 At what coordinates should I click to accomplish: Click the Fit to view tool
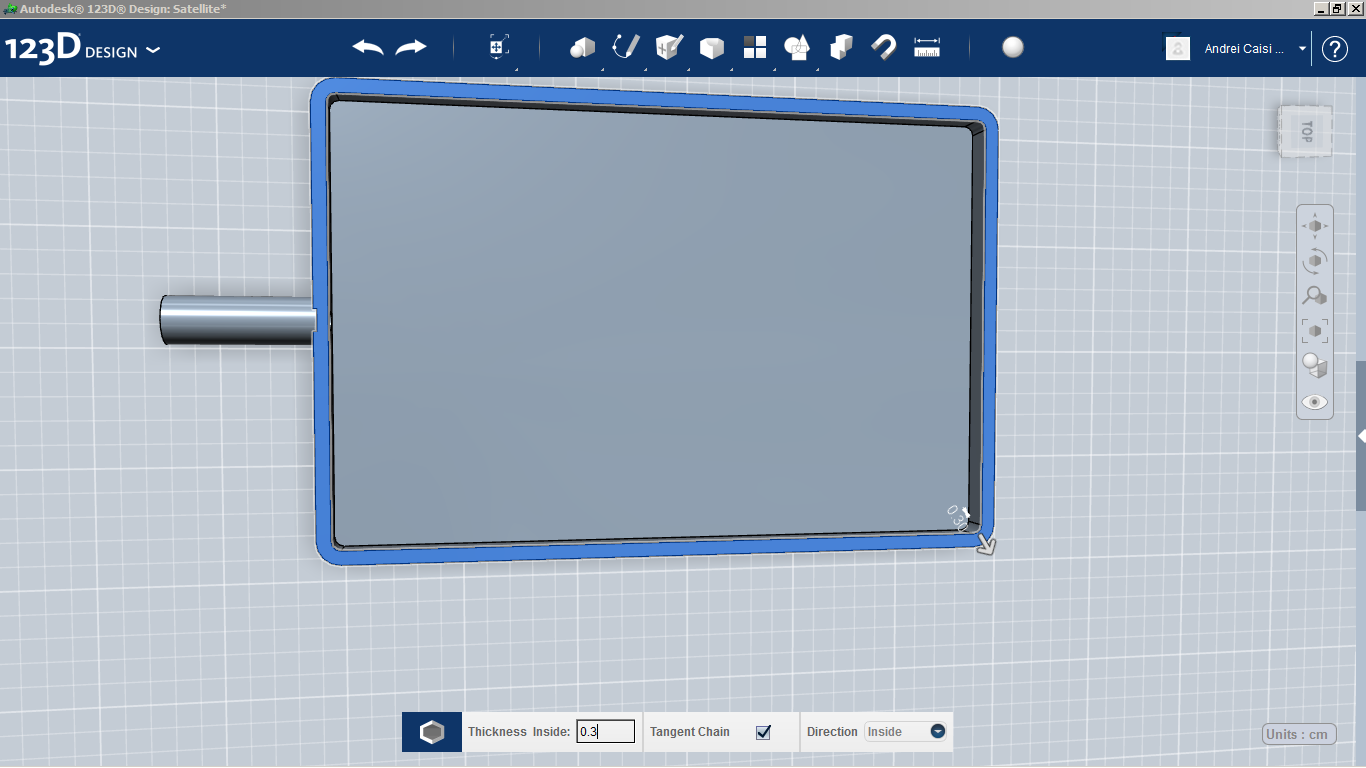[x=1315, y=331]
